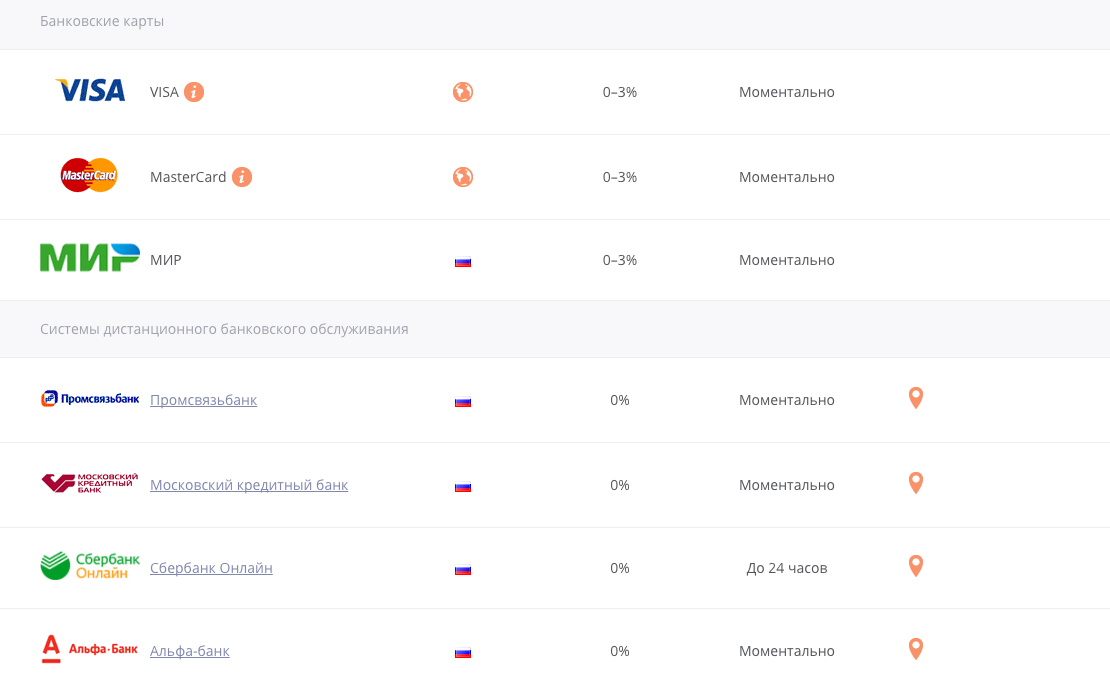
Task: Click the Russian flag in Промсвязьбанк row
Action: coord(463,401)
